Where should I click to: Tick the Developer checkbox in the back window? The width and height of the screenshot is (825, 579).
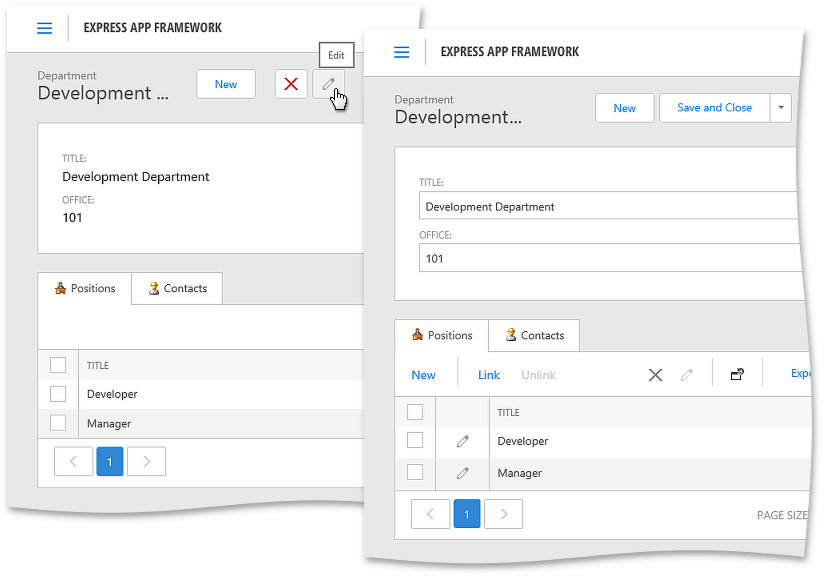coord(58,394)
